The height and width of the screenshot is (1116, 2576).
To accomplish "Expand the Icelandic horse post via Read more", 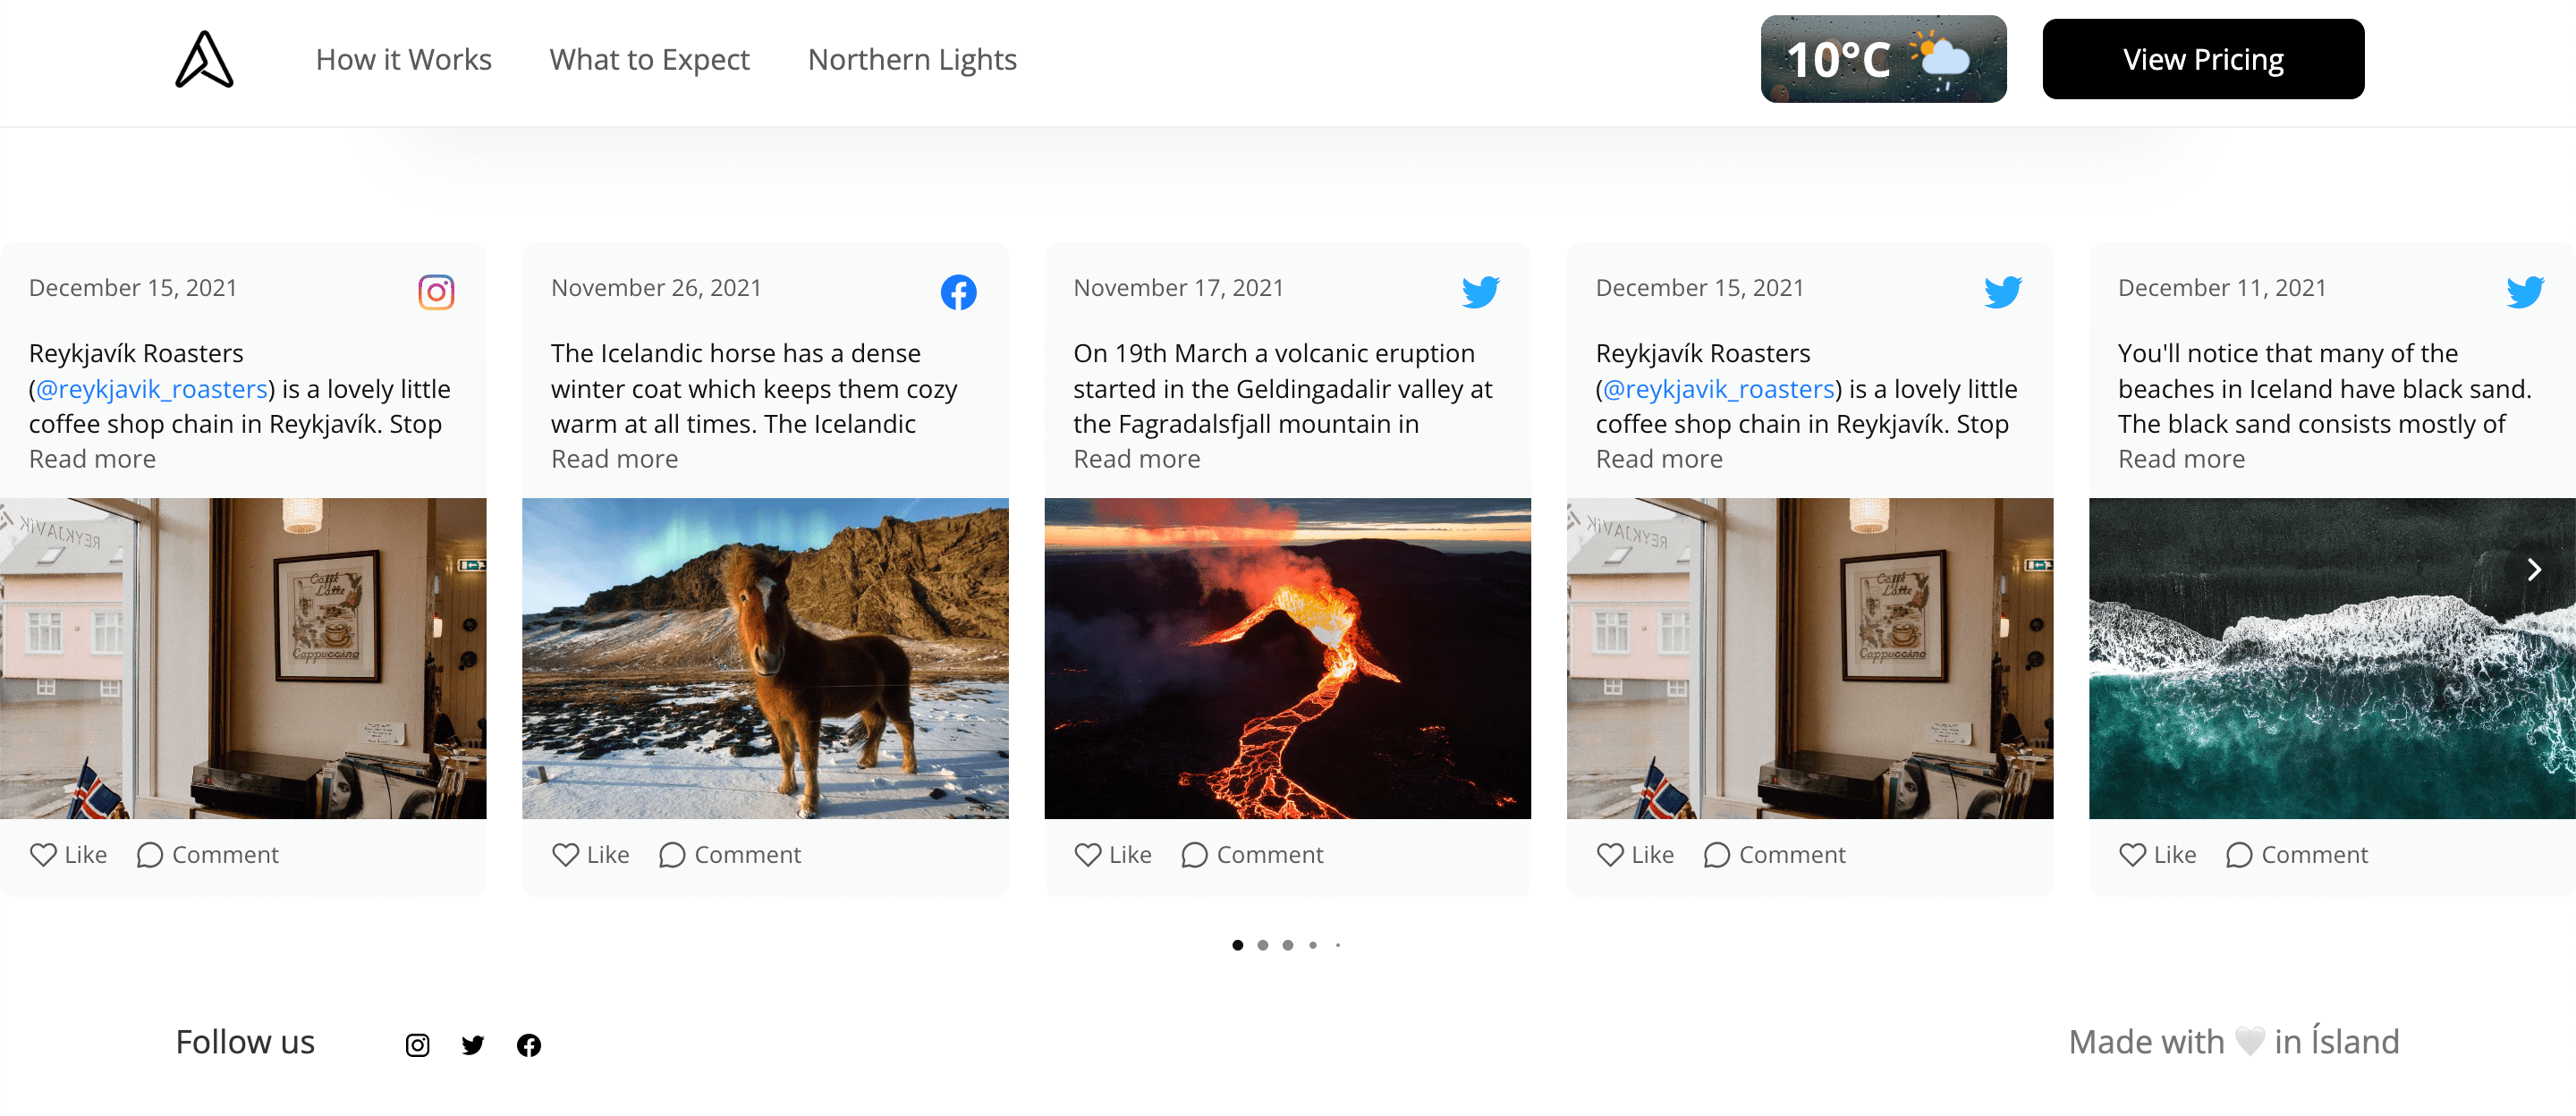I will (x=615, y=458).
